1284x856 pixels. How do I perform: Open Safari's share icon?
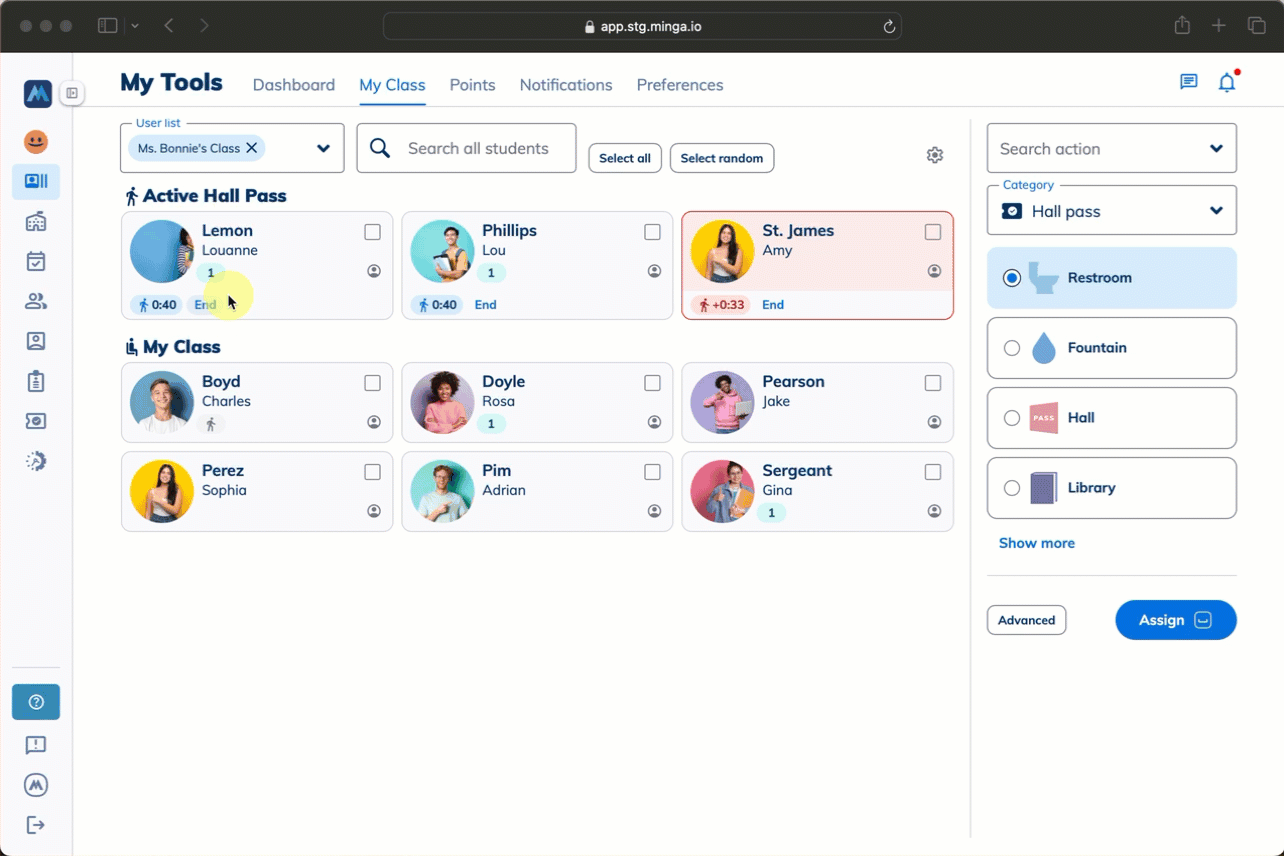1182,26
